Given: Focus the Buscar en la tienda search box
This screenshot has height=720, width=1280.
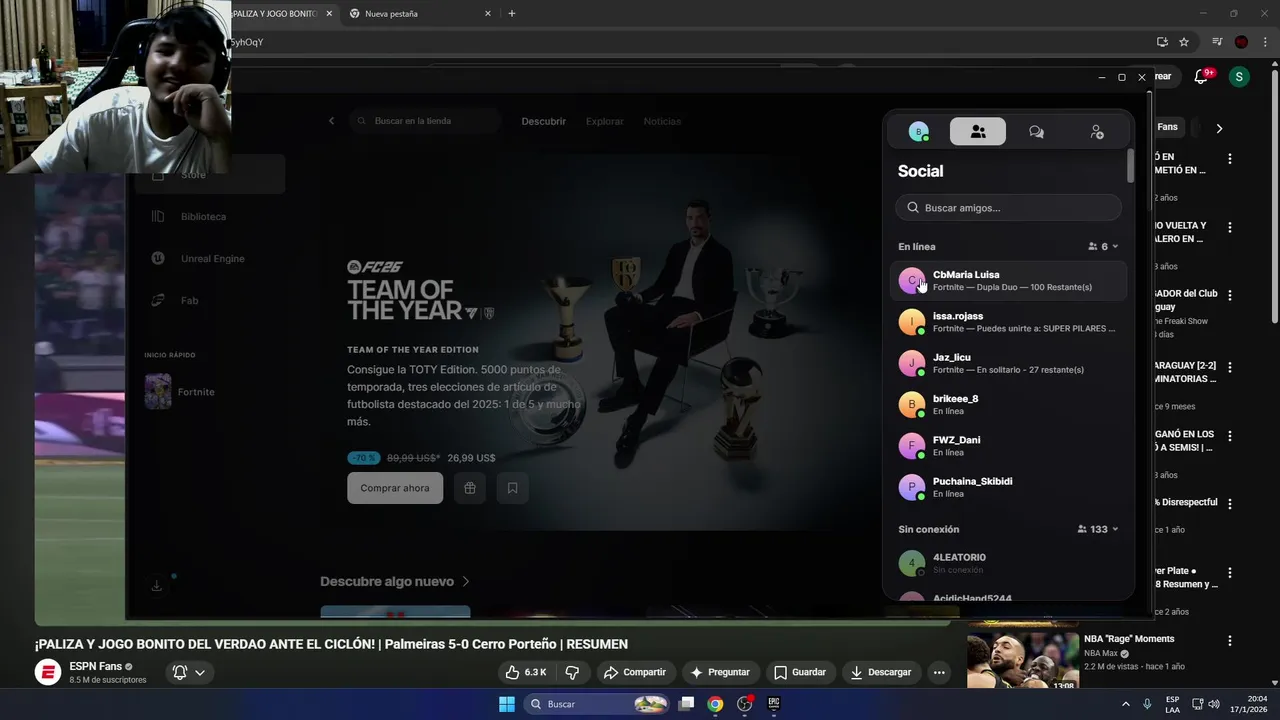Looking at the screenshot, I should (425, 121).
